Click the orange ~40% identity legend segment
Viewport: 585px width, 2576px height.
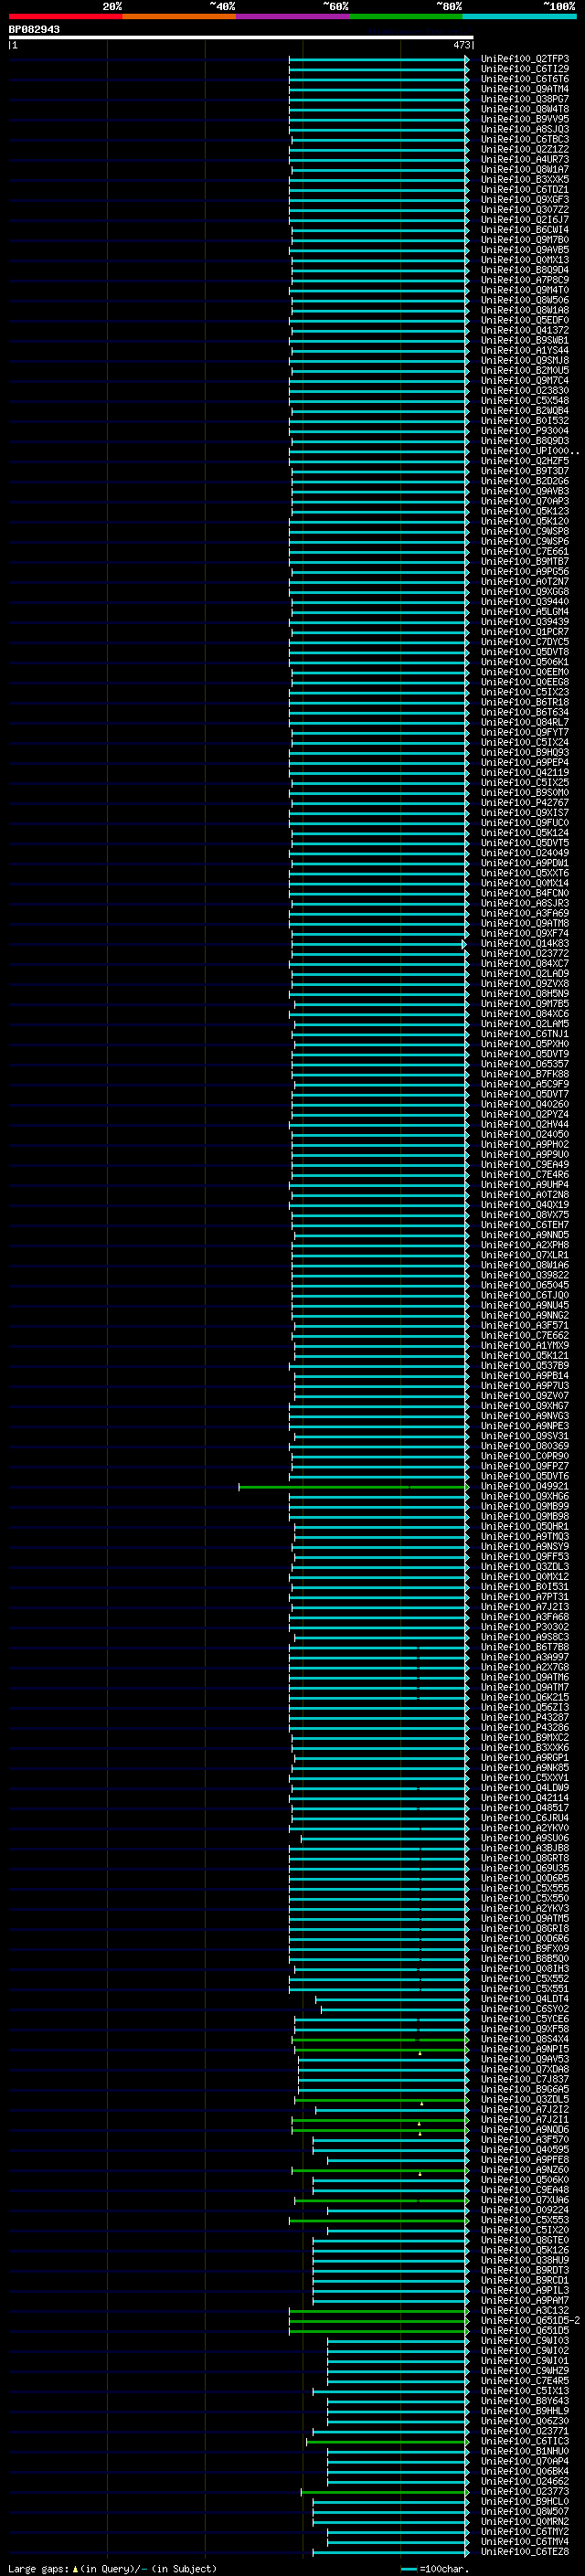180,16
